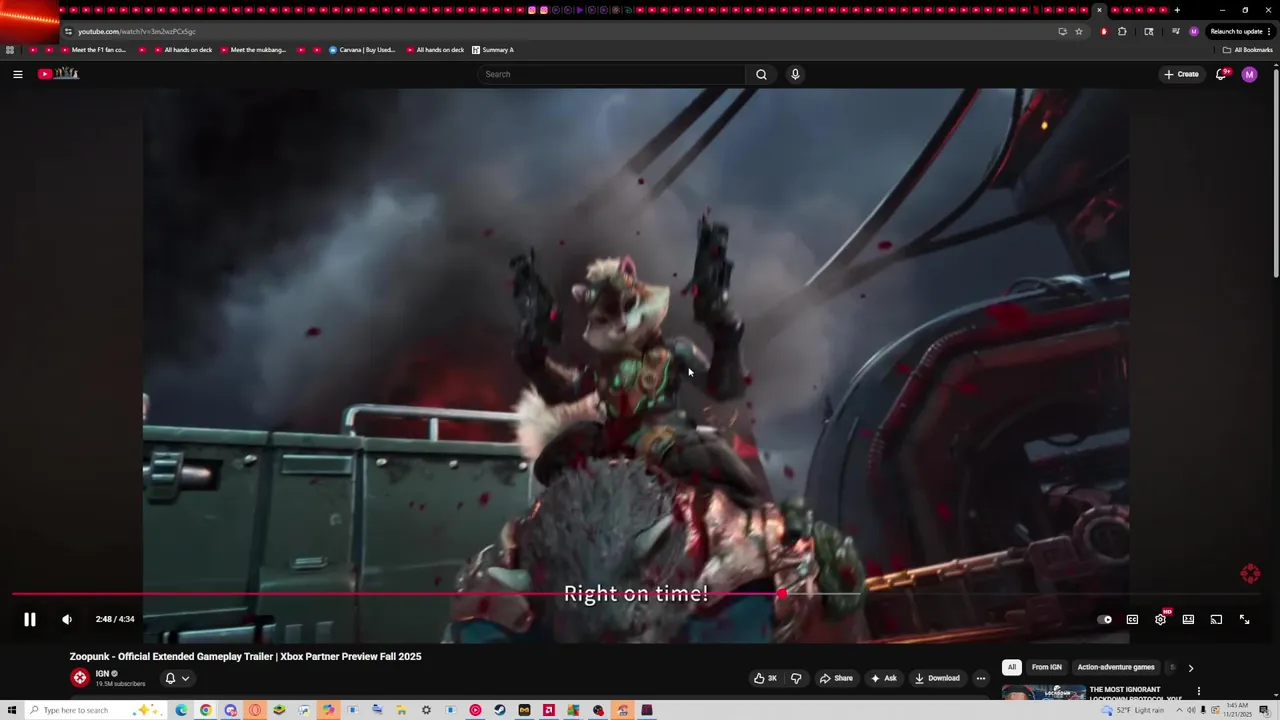The height and width of the screenshot is (720, 1280).
Task: Like the video (3K)
Action: [765, 678]
